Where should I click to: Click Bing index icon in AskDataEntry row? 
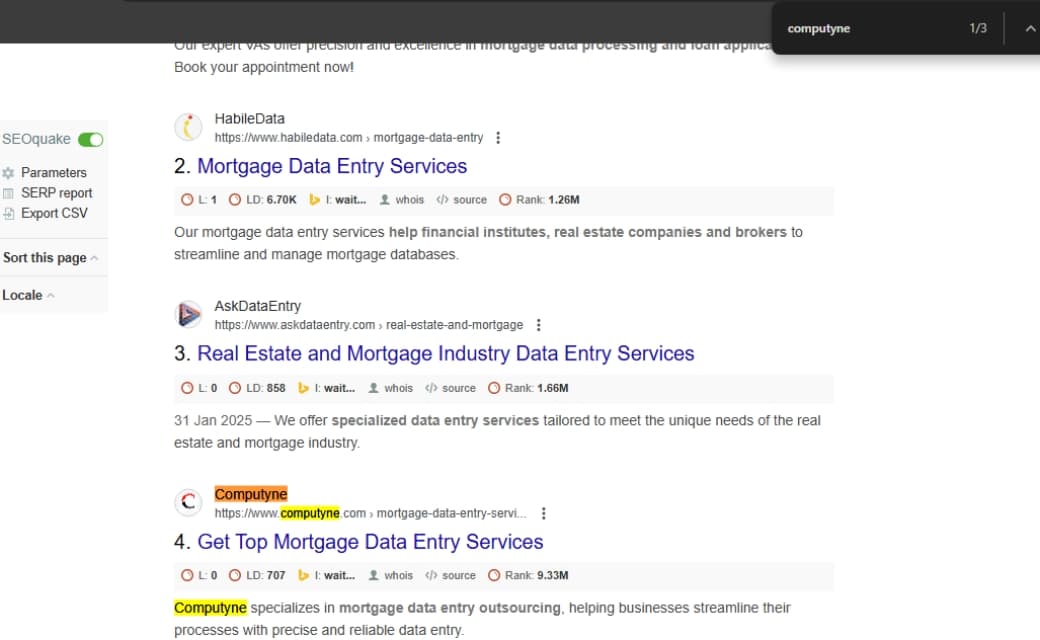point(303,388)
